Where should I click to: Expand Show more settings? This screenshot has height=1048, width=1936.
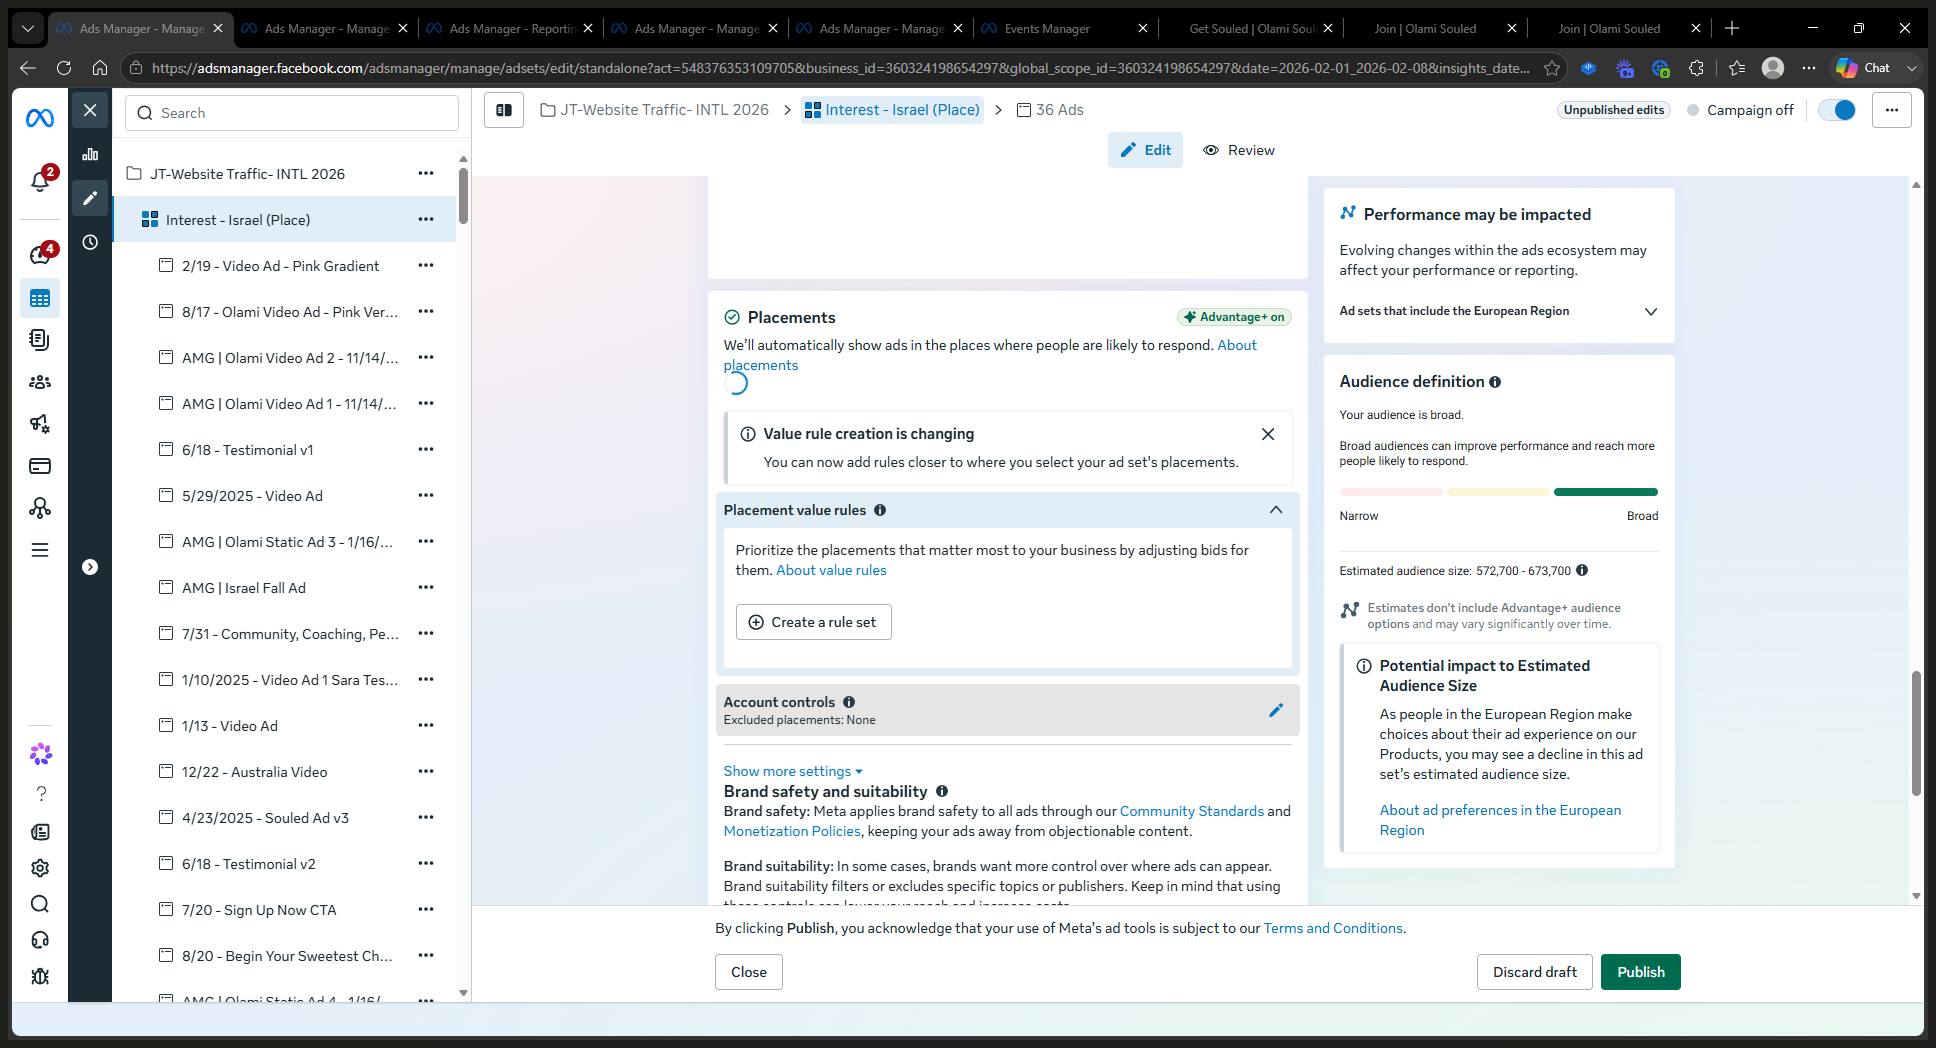(x=793, y=771)
